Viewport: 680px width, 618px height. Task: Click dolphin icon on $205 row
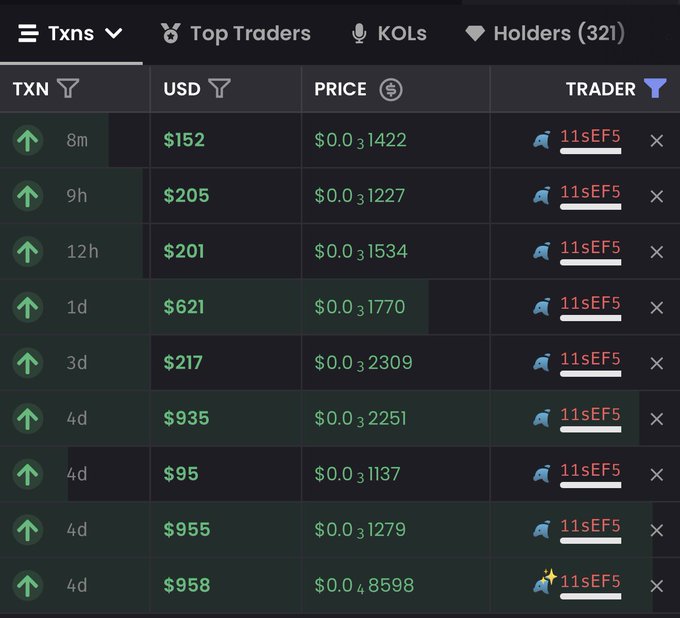coord(542,196)
